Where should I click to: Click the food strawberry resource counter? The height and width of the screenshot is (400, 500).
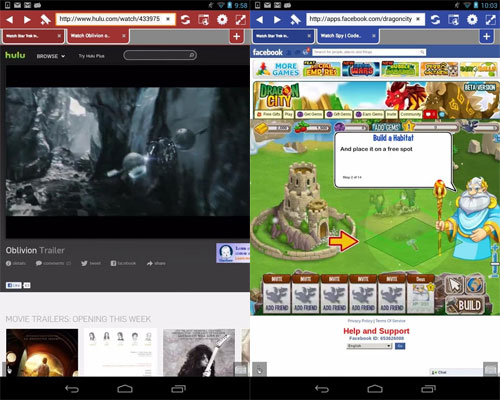tap(312, 128)
